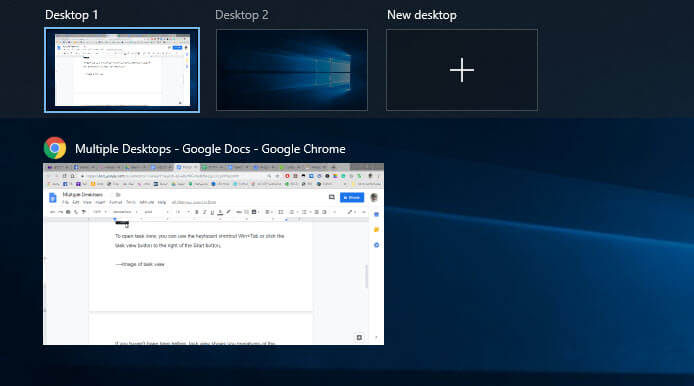Switch to the Desktop 2 thumbnail
This screenshot has height=386, width=694.
(x=292, y=70)
